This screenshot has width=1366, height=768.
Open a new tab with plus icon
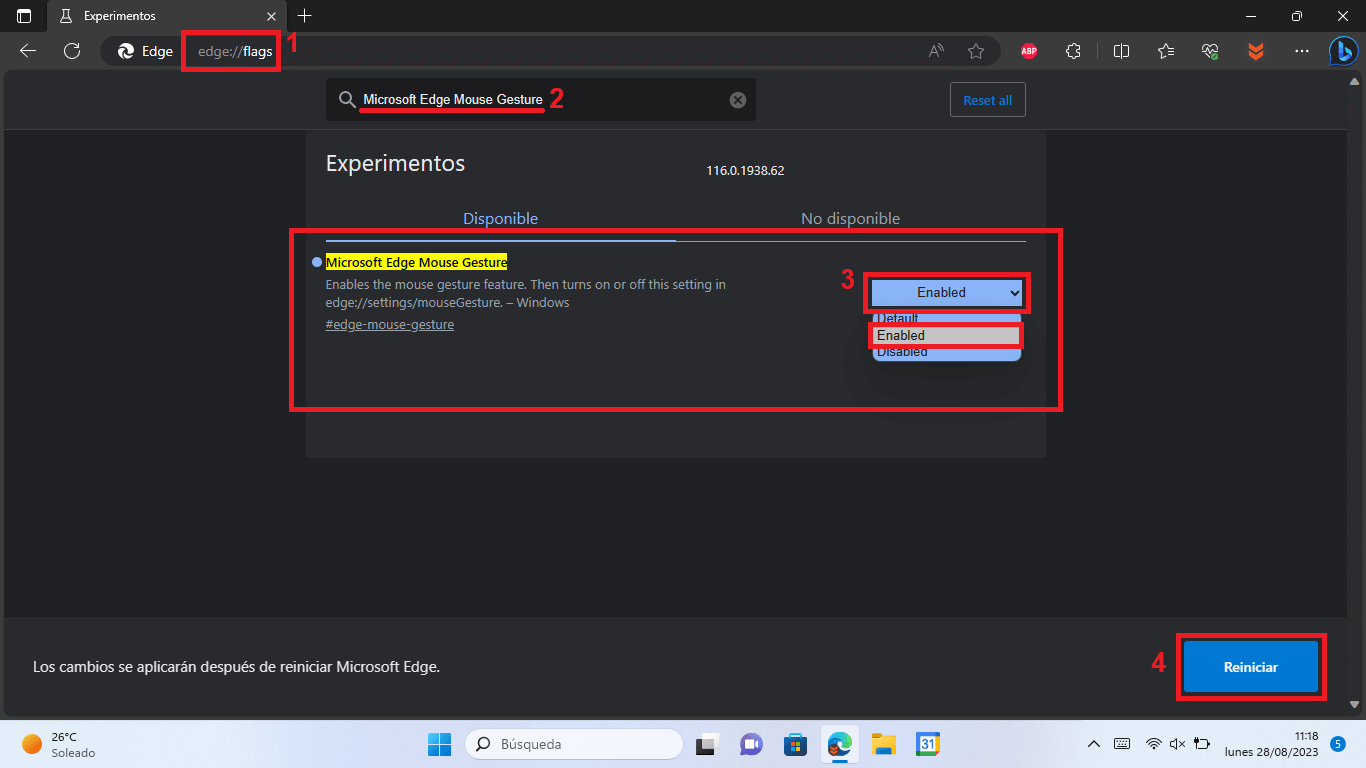[305, 16]
